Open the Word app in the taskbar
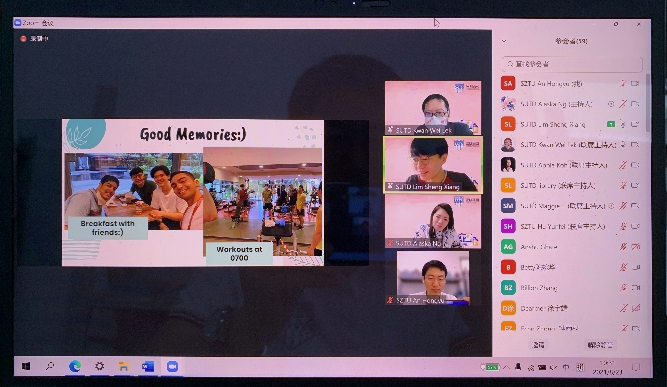667x387 pixels. [148, 366]
